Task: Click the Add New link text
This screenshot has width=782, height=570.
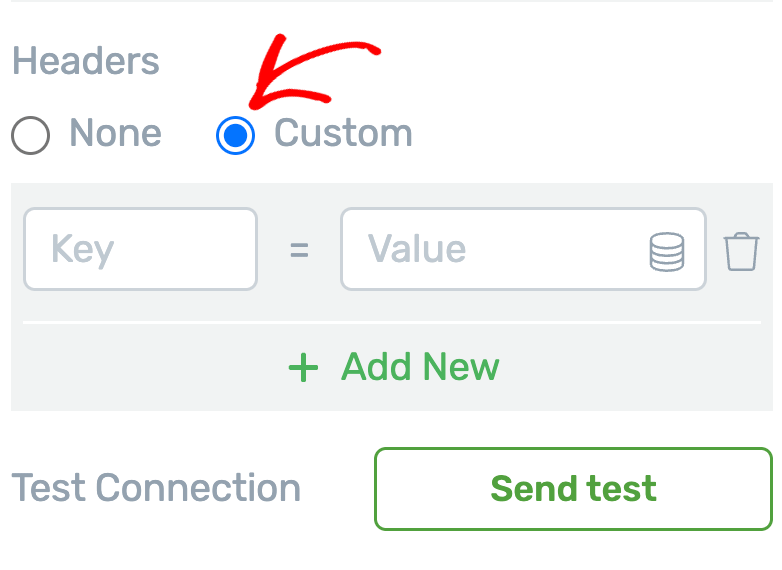Action: click(x=420, y=367)
